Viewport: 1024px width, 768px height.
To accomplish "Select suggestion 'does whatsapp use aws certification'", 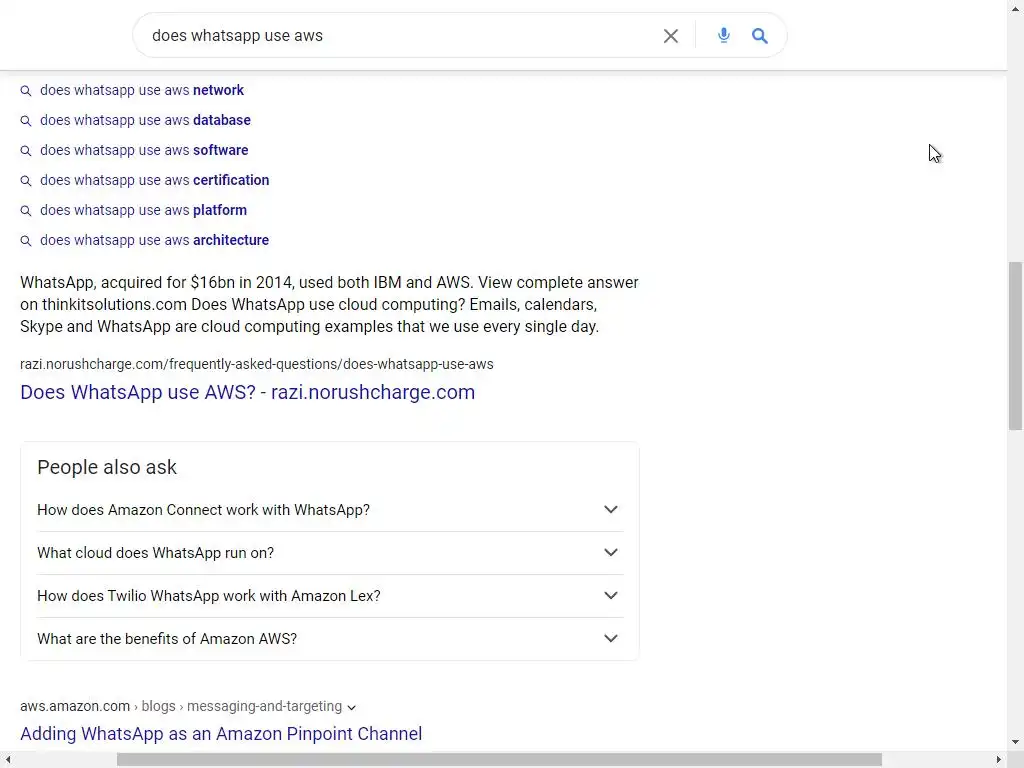I will (x=154, y=180).
